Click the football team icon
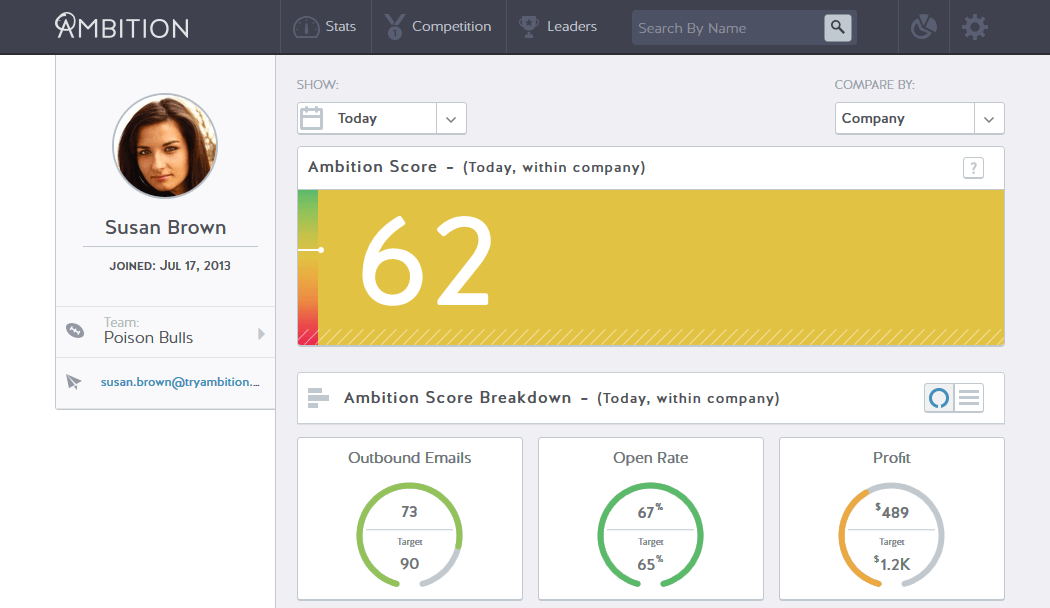Image resolution: width=1050 pixels, height=608 pixels. [x=75, y=330]
